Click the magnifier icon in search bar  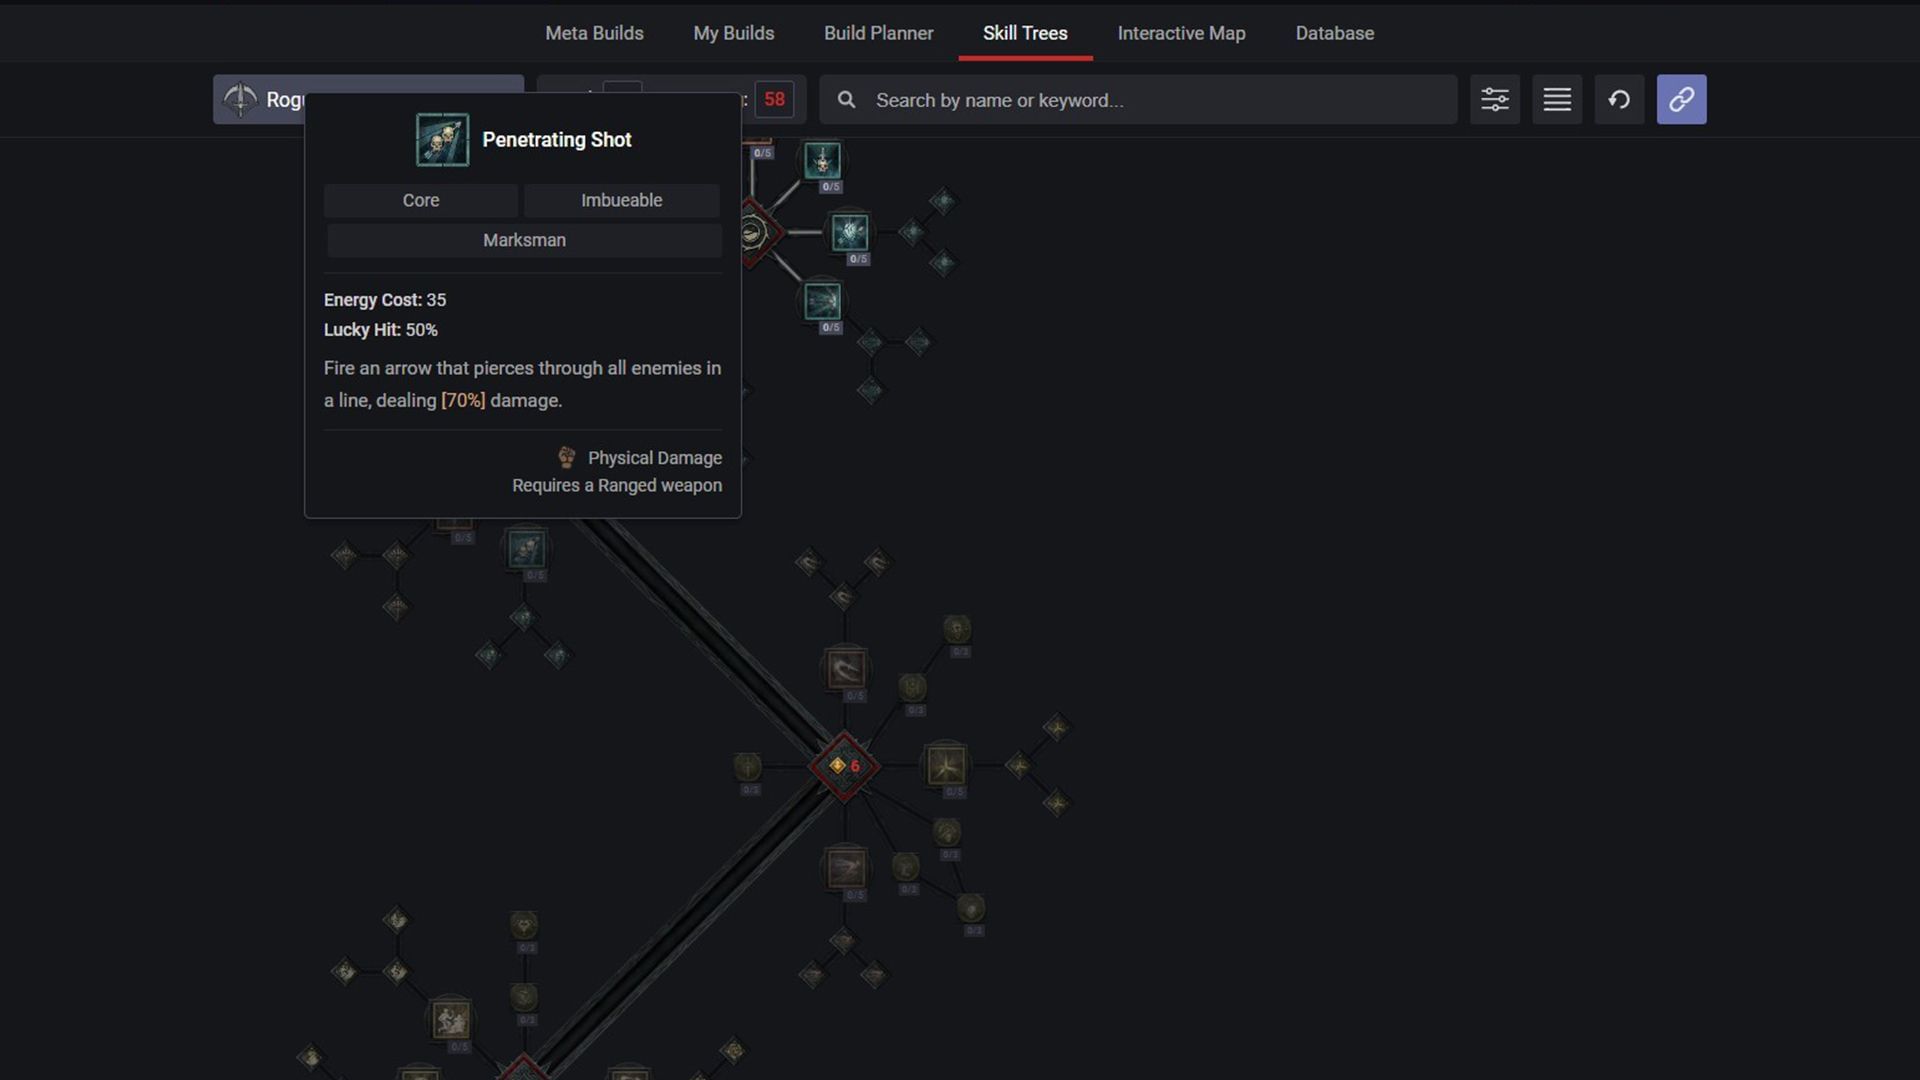[846, 100]
